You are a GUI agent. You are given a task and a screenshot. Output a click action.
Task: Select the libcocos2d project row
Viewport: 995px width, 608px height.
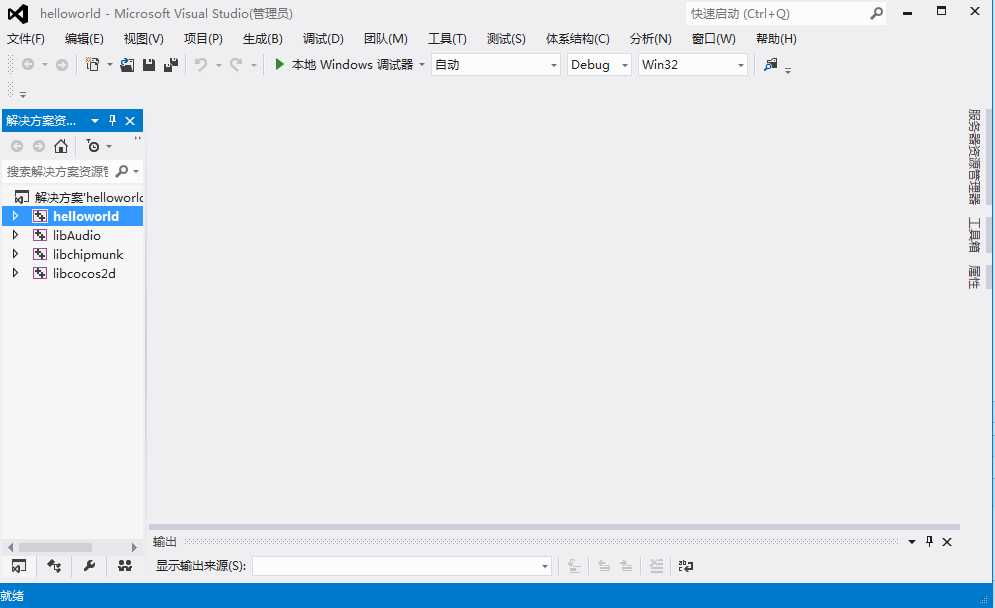coord(72,273)
